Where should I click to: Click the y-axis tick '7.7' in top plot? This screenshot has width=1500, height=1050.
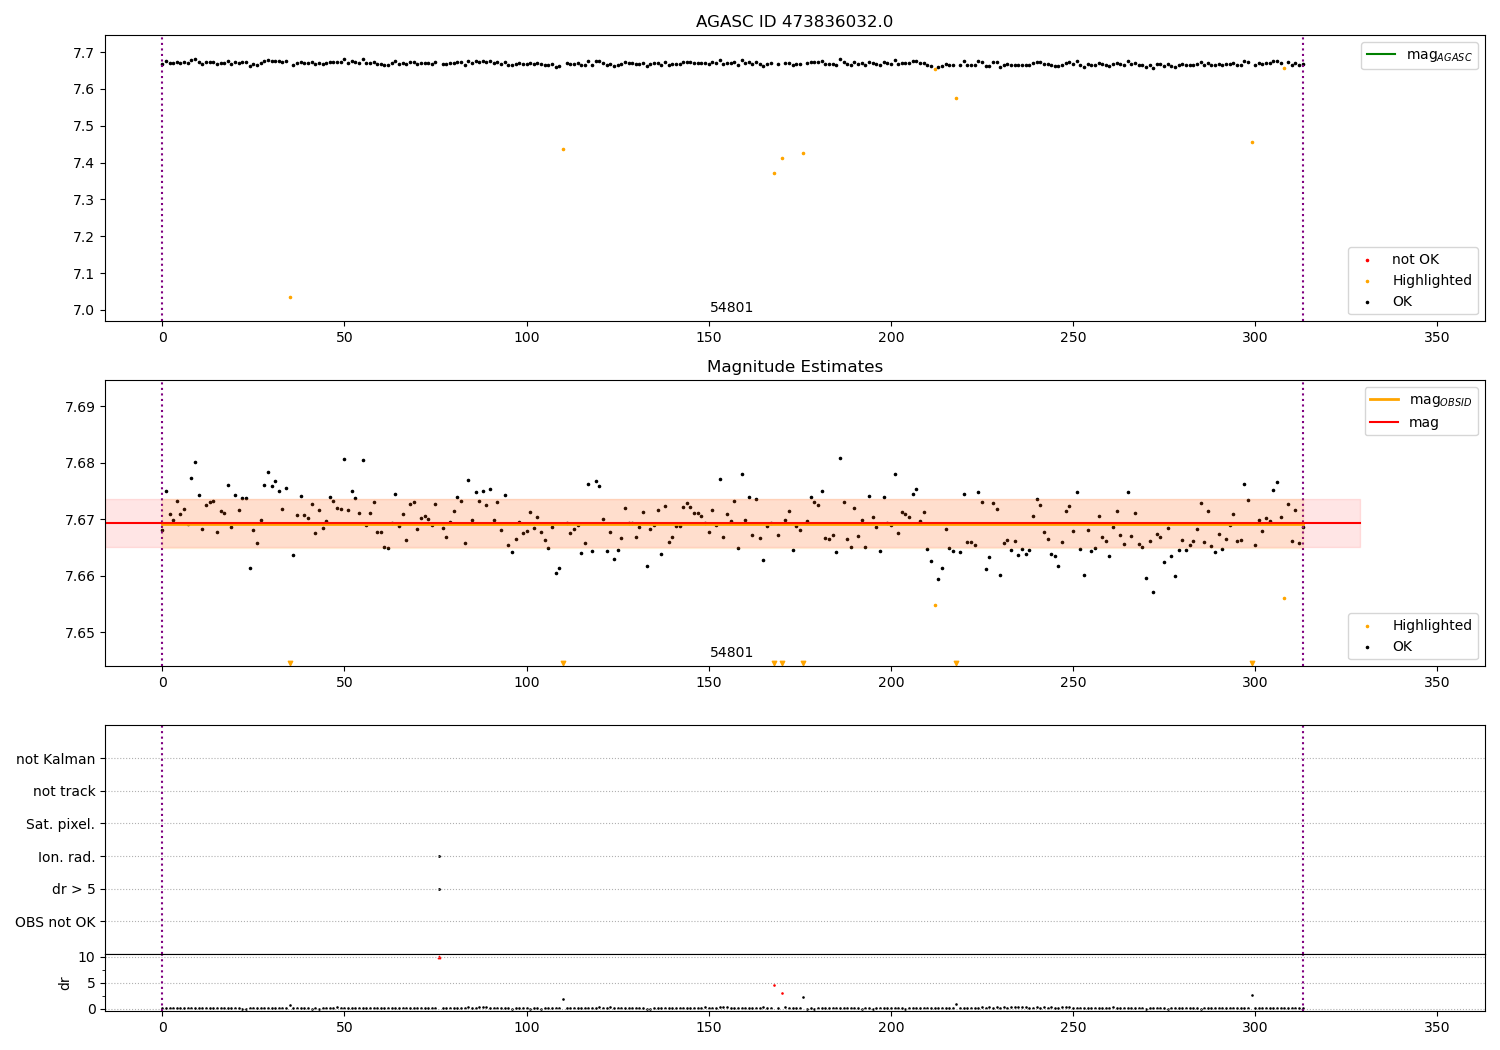[x=85, y=53]
